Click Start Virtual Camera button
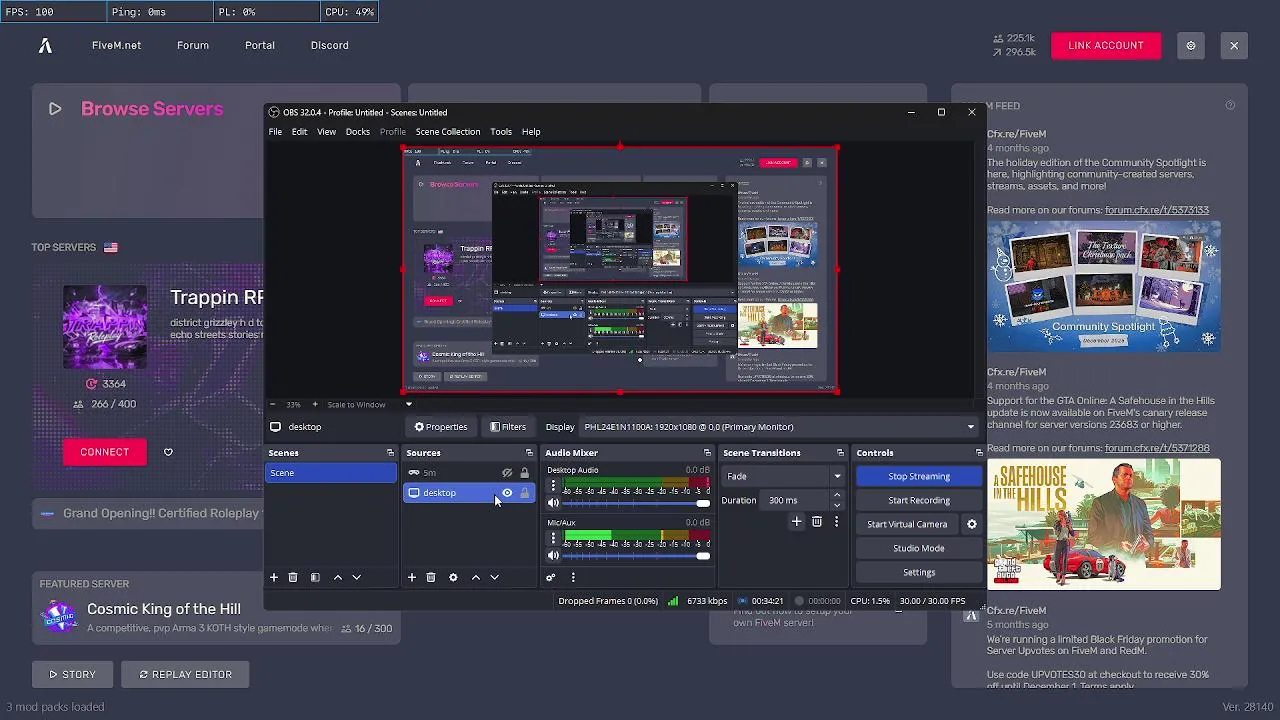 click(907, 524)
